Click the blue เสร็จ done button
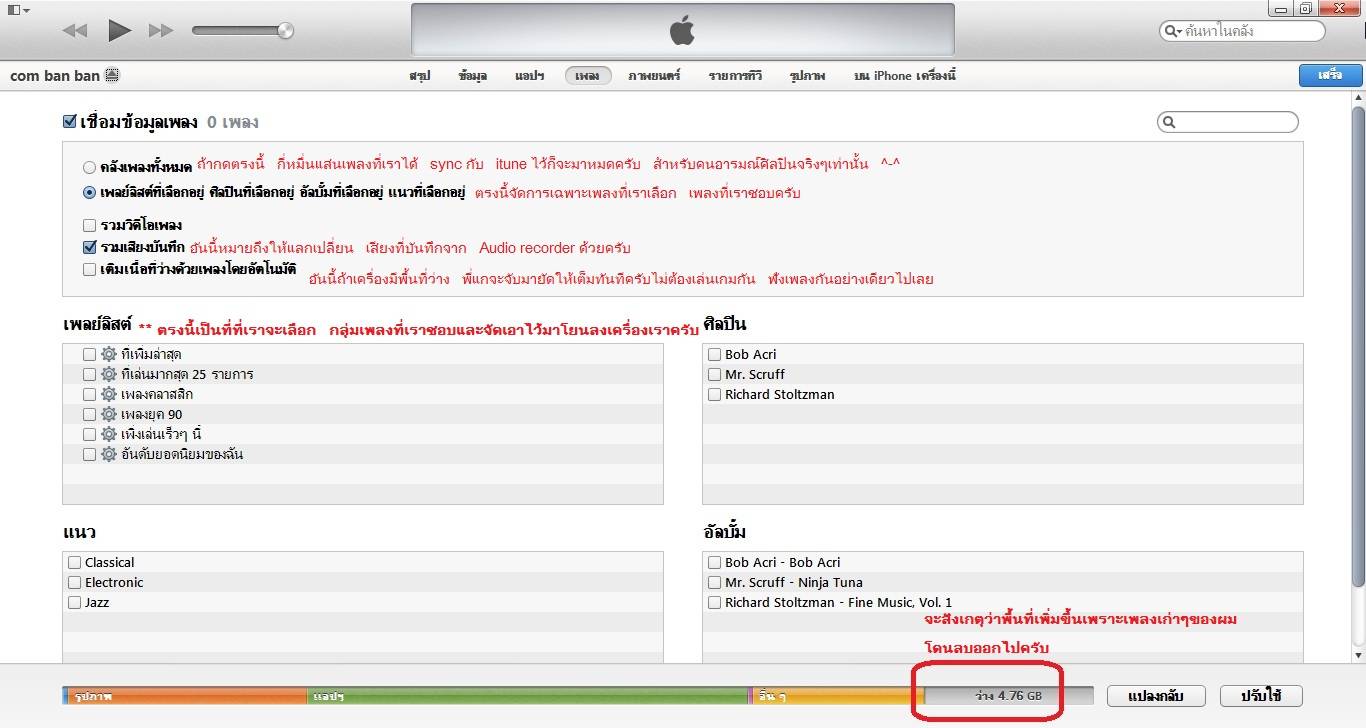 pos(1329,75)
